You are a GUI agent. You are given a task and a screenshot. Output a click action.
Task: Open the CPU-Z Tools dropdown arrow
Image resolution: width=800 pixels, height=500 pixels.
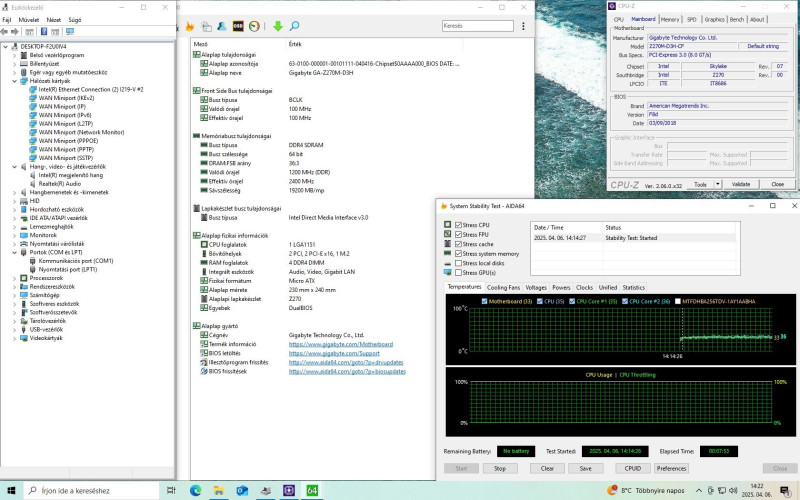pos(716,184)
